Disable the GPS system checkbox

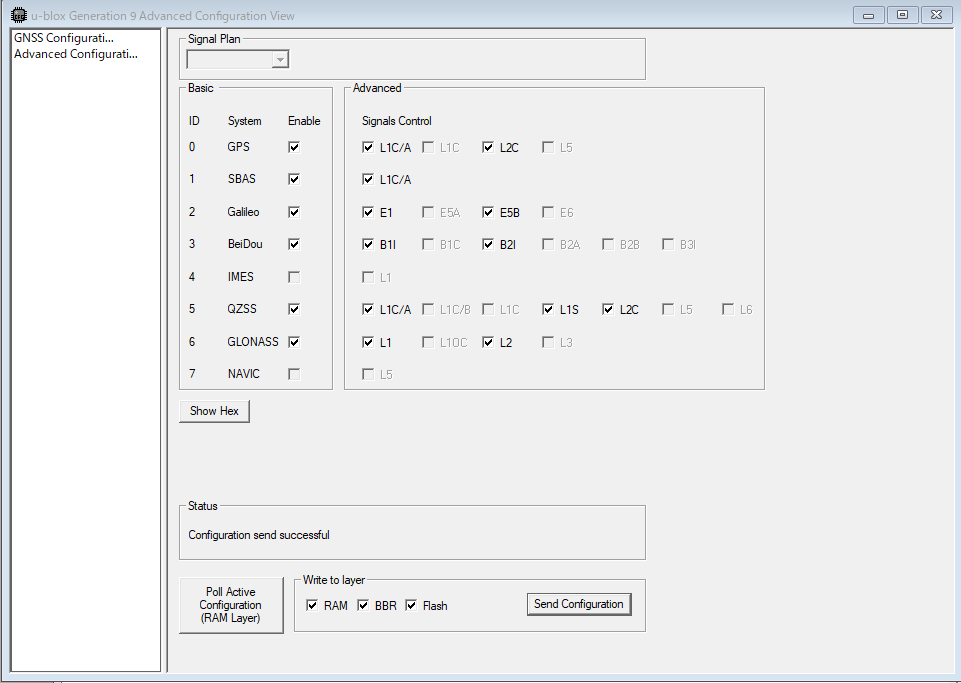point(294,147)
